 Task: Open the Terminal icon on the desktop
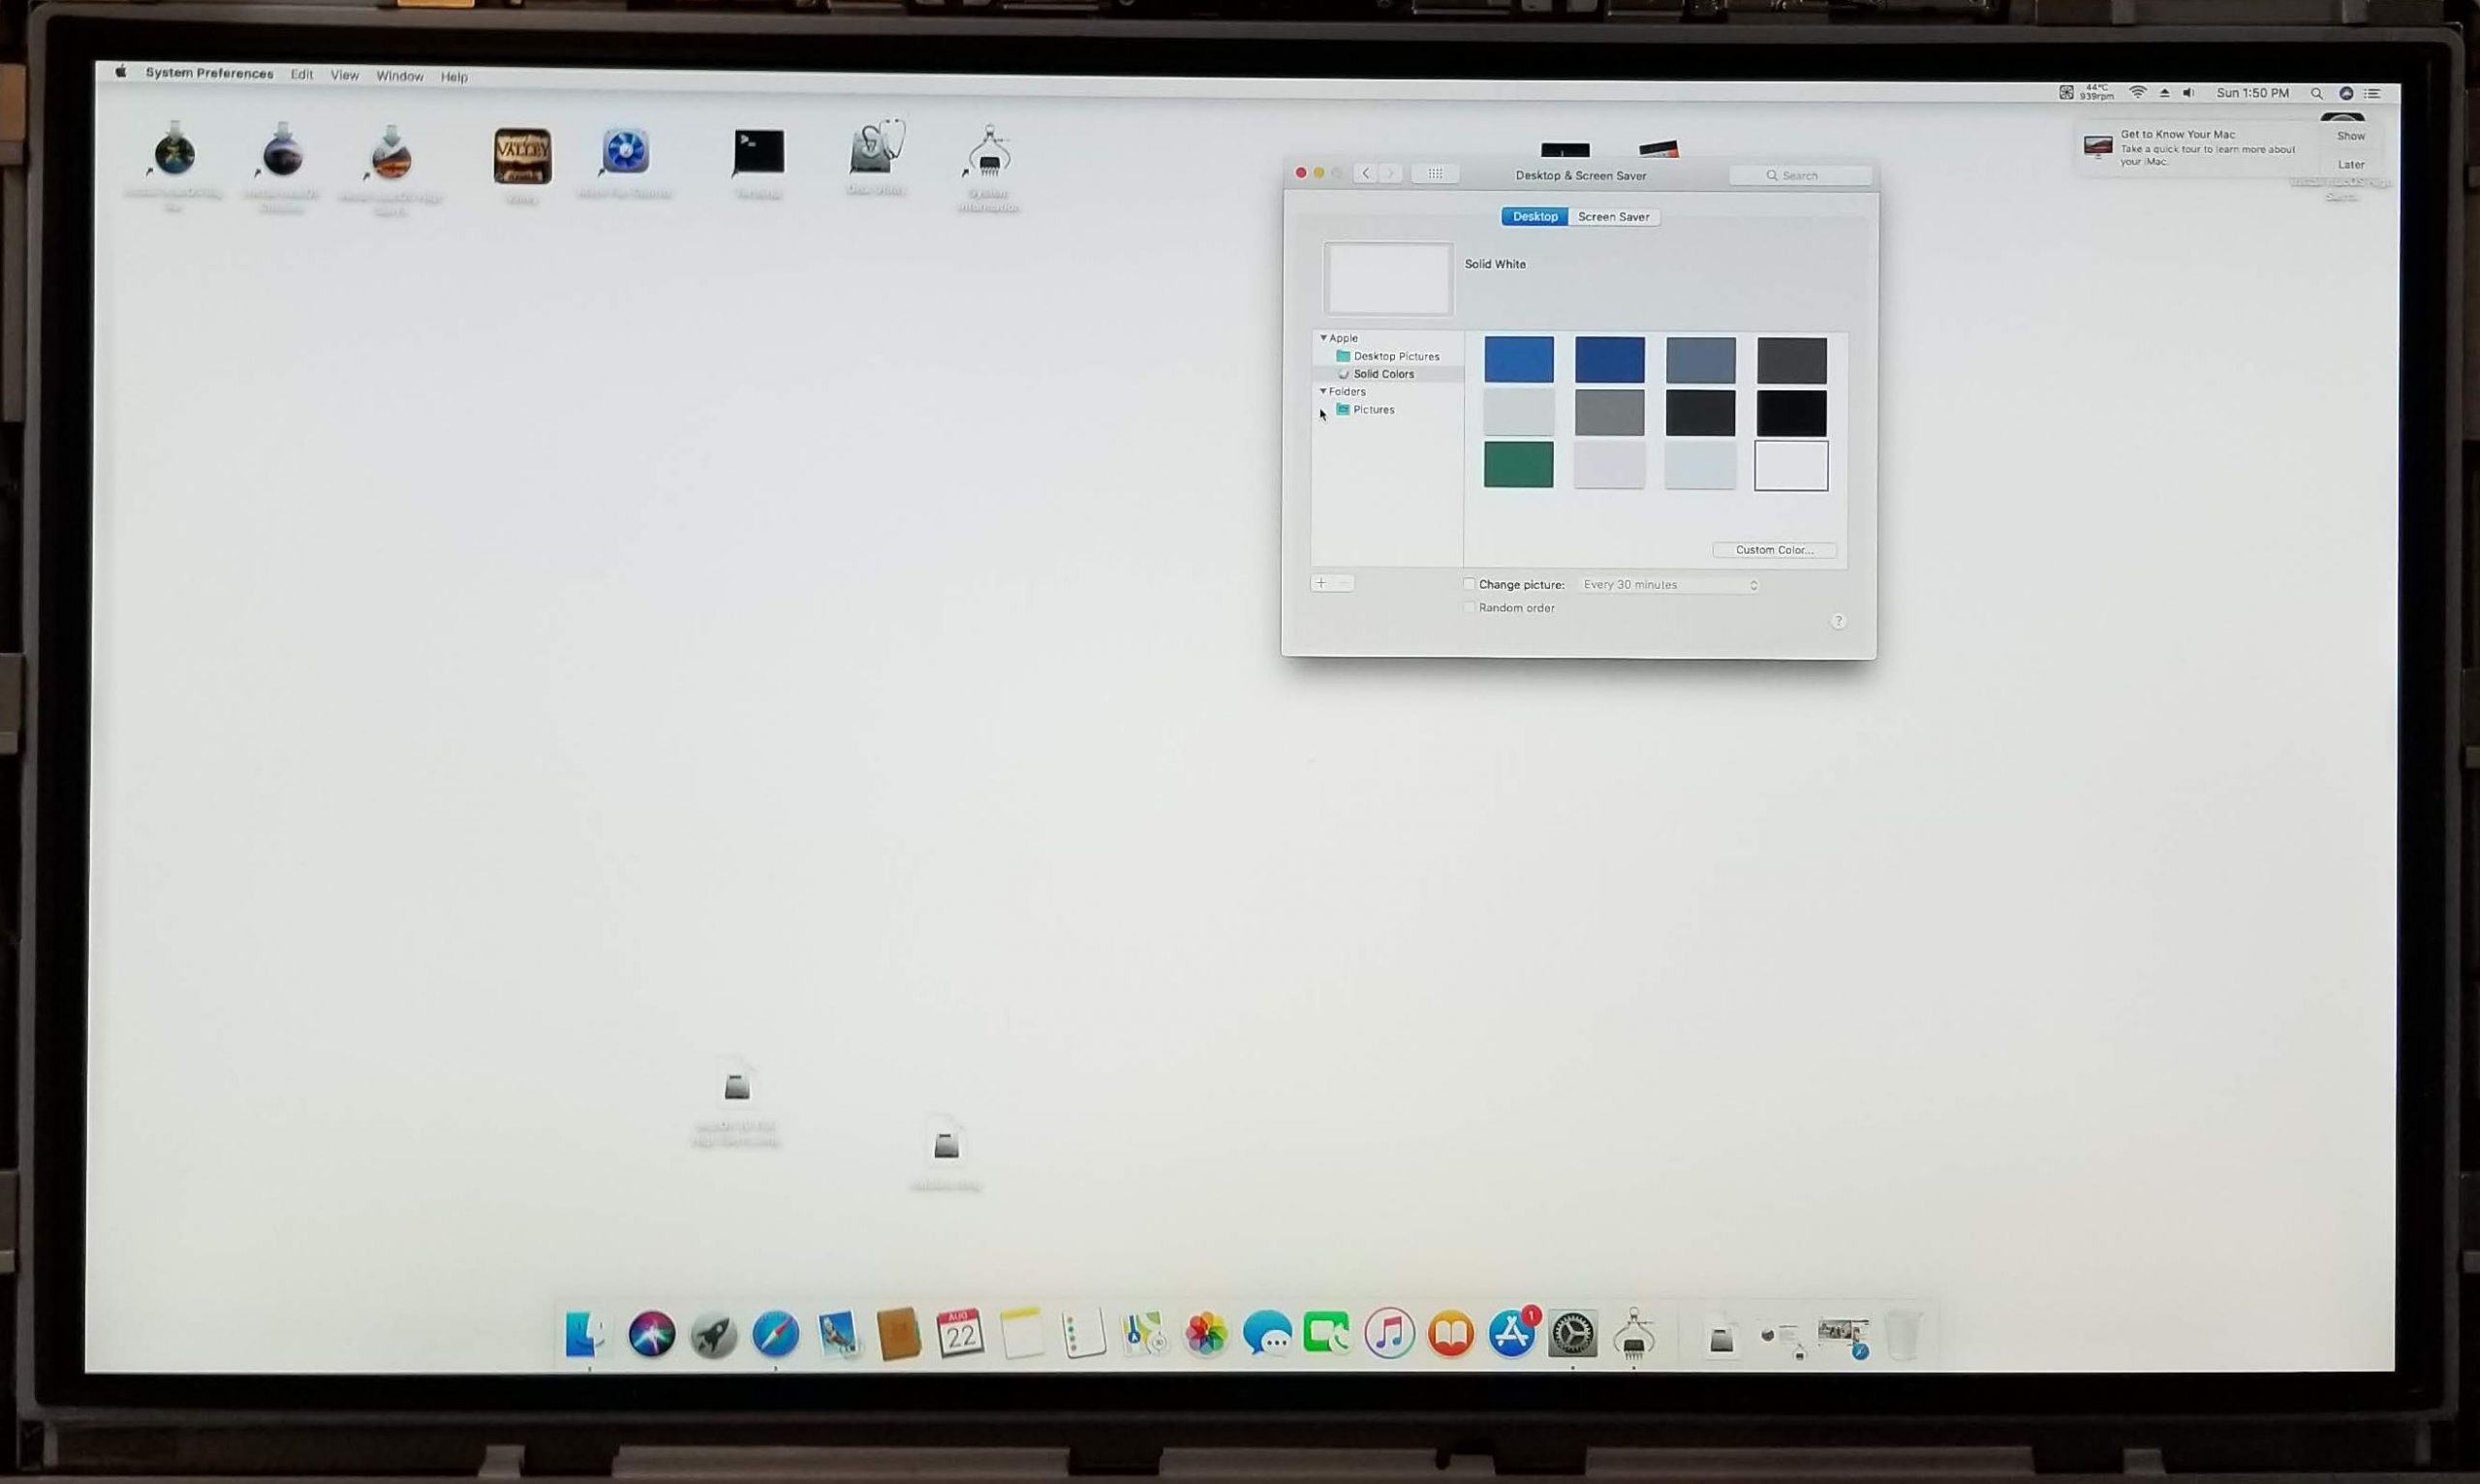click(x=758, y=153)
